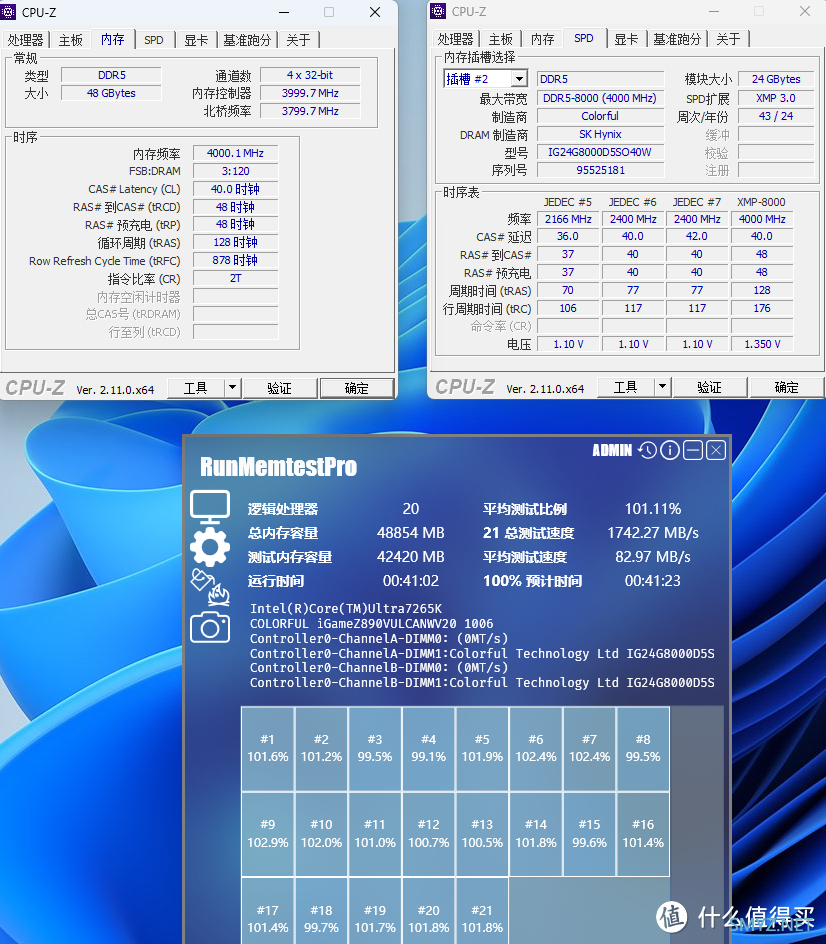Click the 878 时钟 tRFC value
The height and width of the screenshot is (944, 826).
coord(235,260)
